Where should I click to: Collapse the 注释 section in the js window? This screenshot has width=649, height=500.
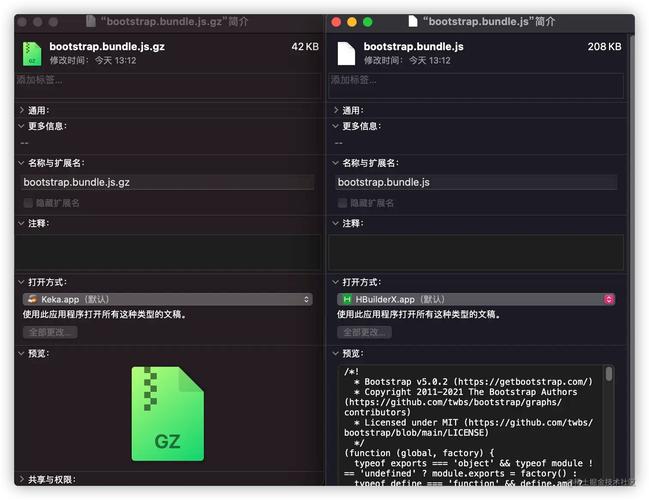pos(336,224)
